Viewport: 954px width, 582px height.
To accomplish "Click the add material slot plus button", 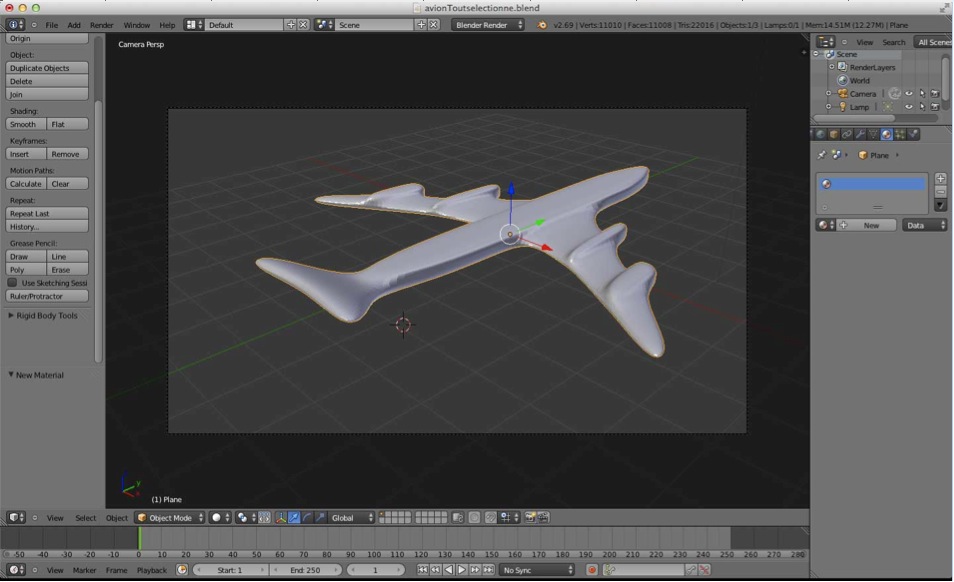I will [940, 178].
